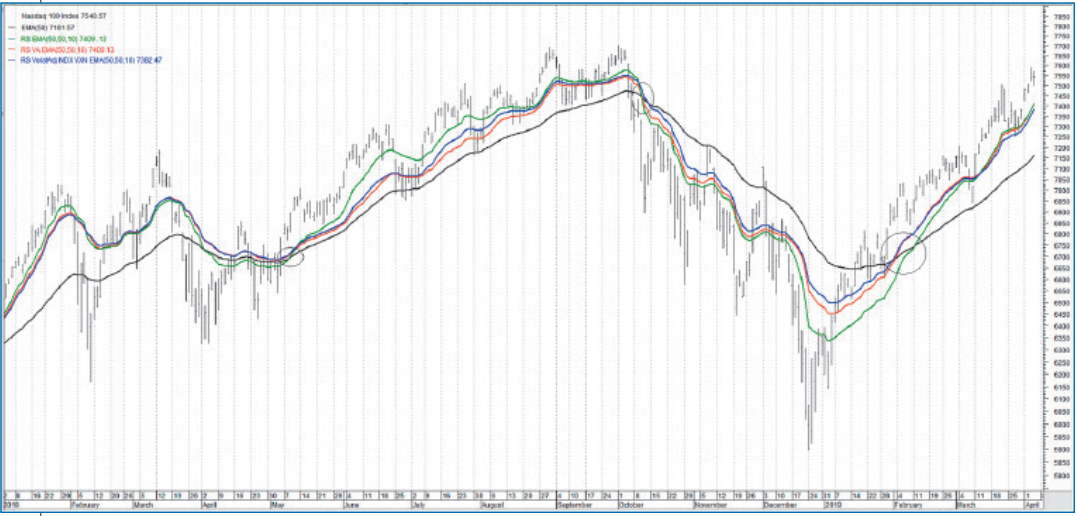Click the August label on the date axis
1077x516 pixels.
[x=491, y=506]
